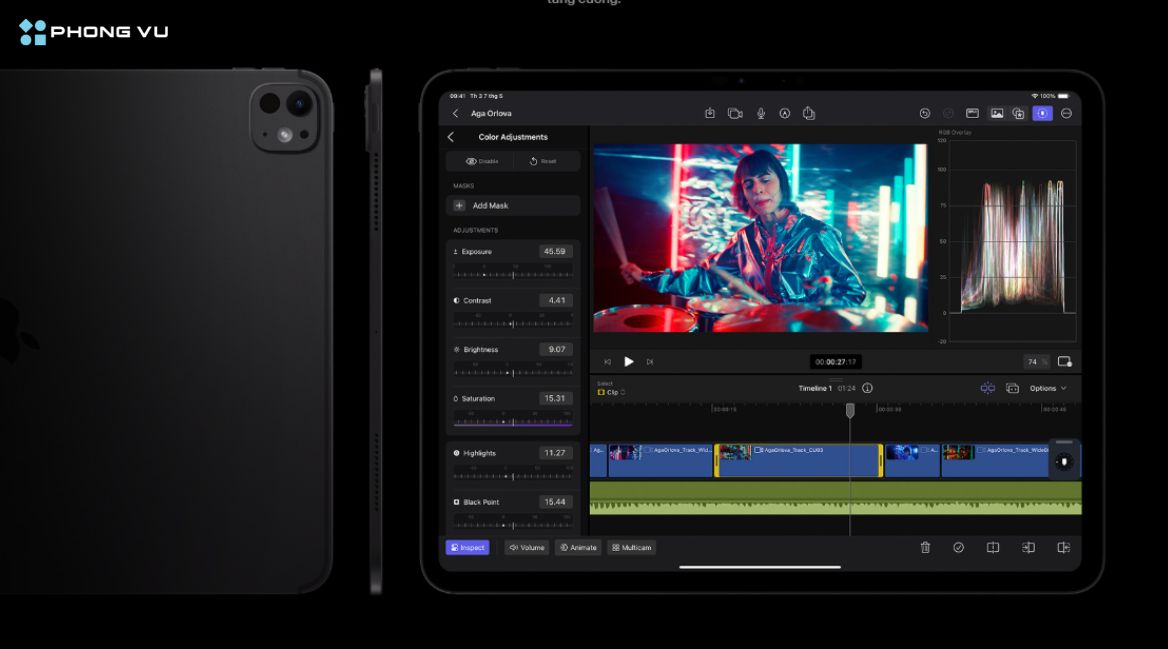Switch to the Multicam tab
The image size is (1168, 649).
point(632,548)
